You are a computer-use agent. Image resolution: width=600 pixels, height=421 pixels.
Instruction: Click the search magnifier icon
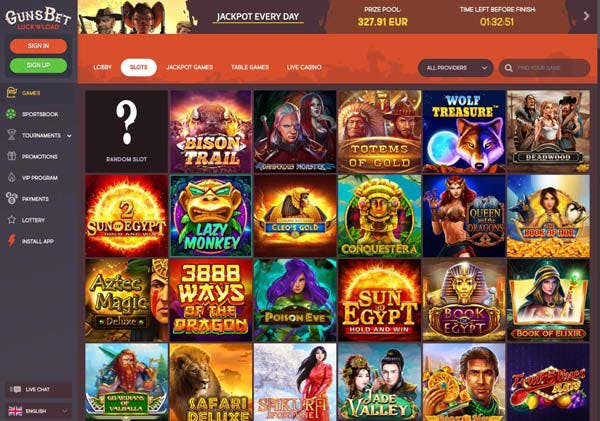tap(508, 68)
